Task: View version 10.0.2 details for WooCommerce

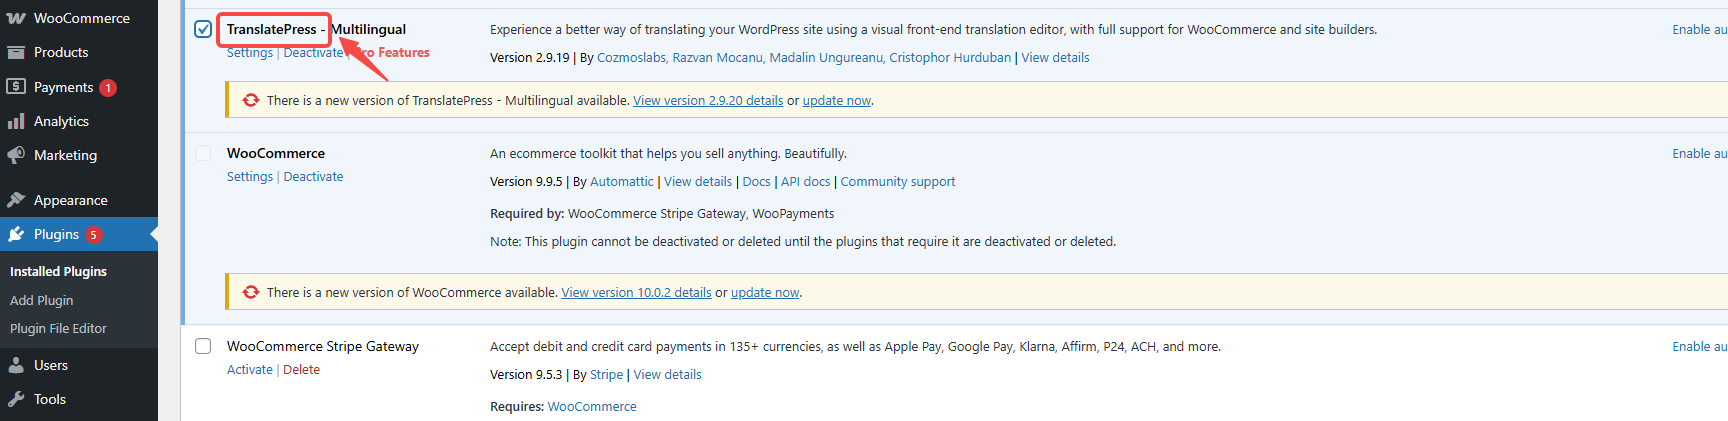Action: click(636, 292)
